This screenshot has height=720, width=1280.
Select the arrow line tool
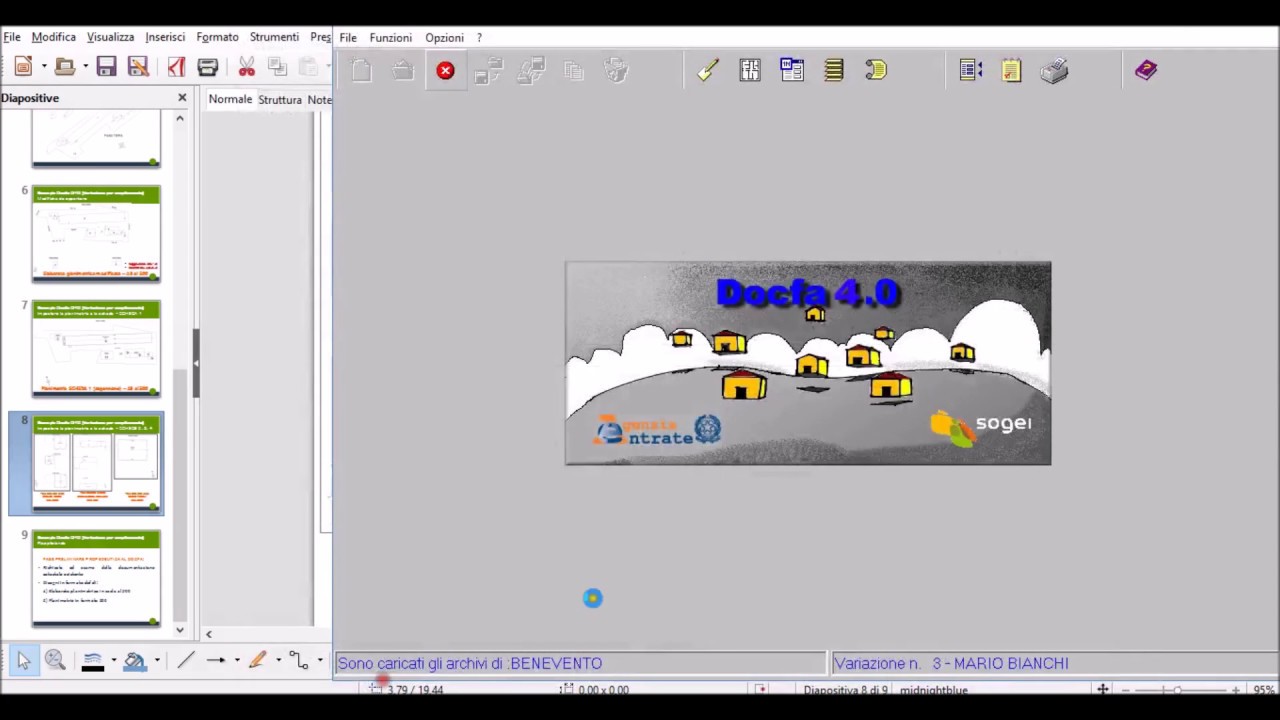click(x=215, y=660)
